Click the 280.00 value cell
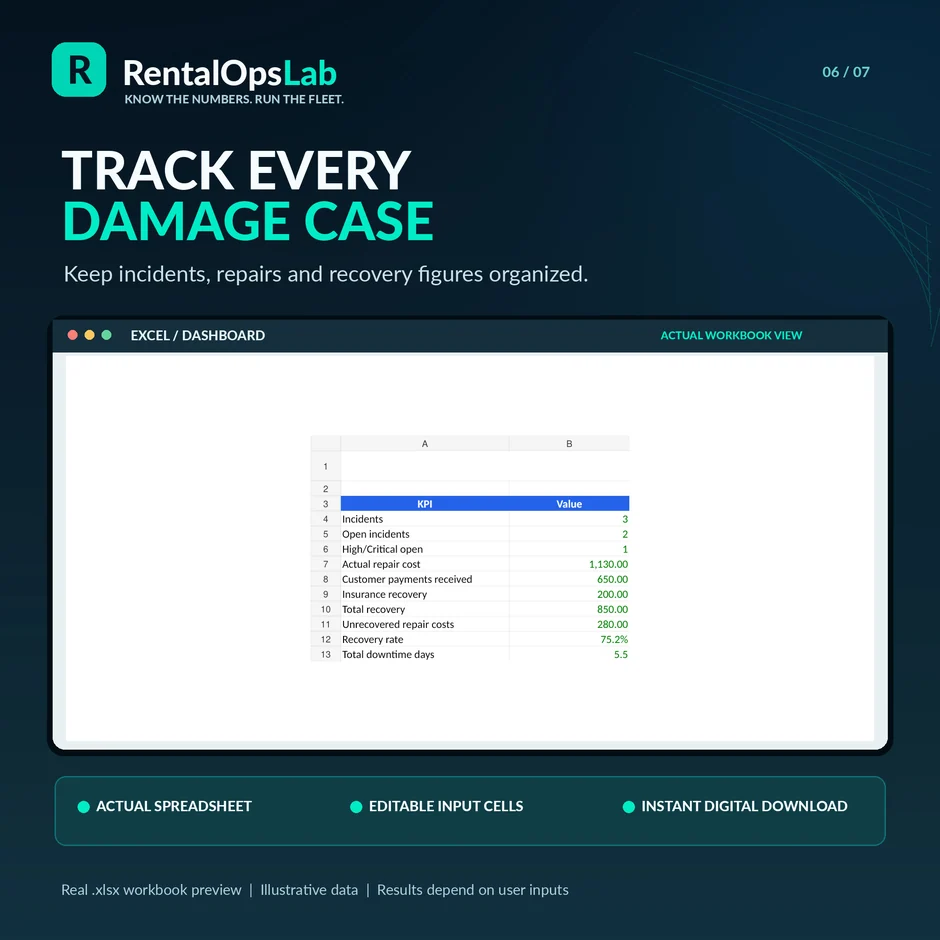This screenshot has width=940, height=940. [x=569, y=624]
